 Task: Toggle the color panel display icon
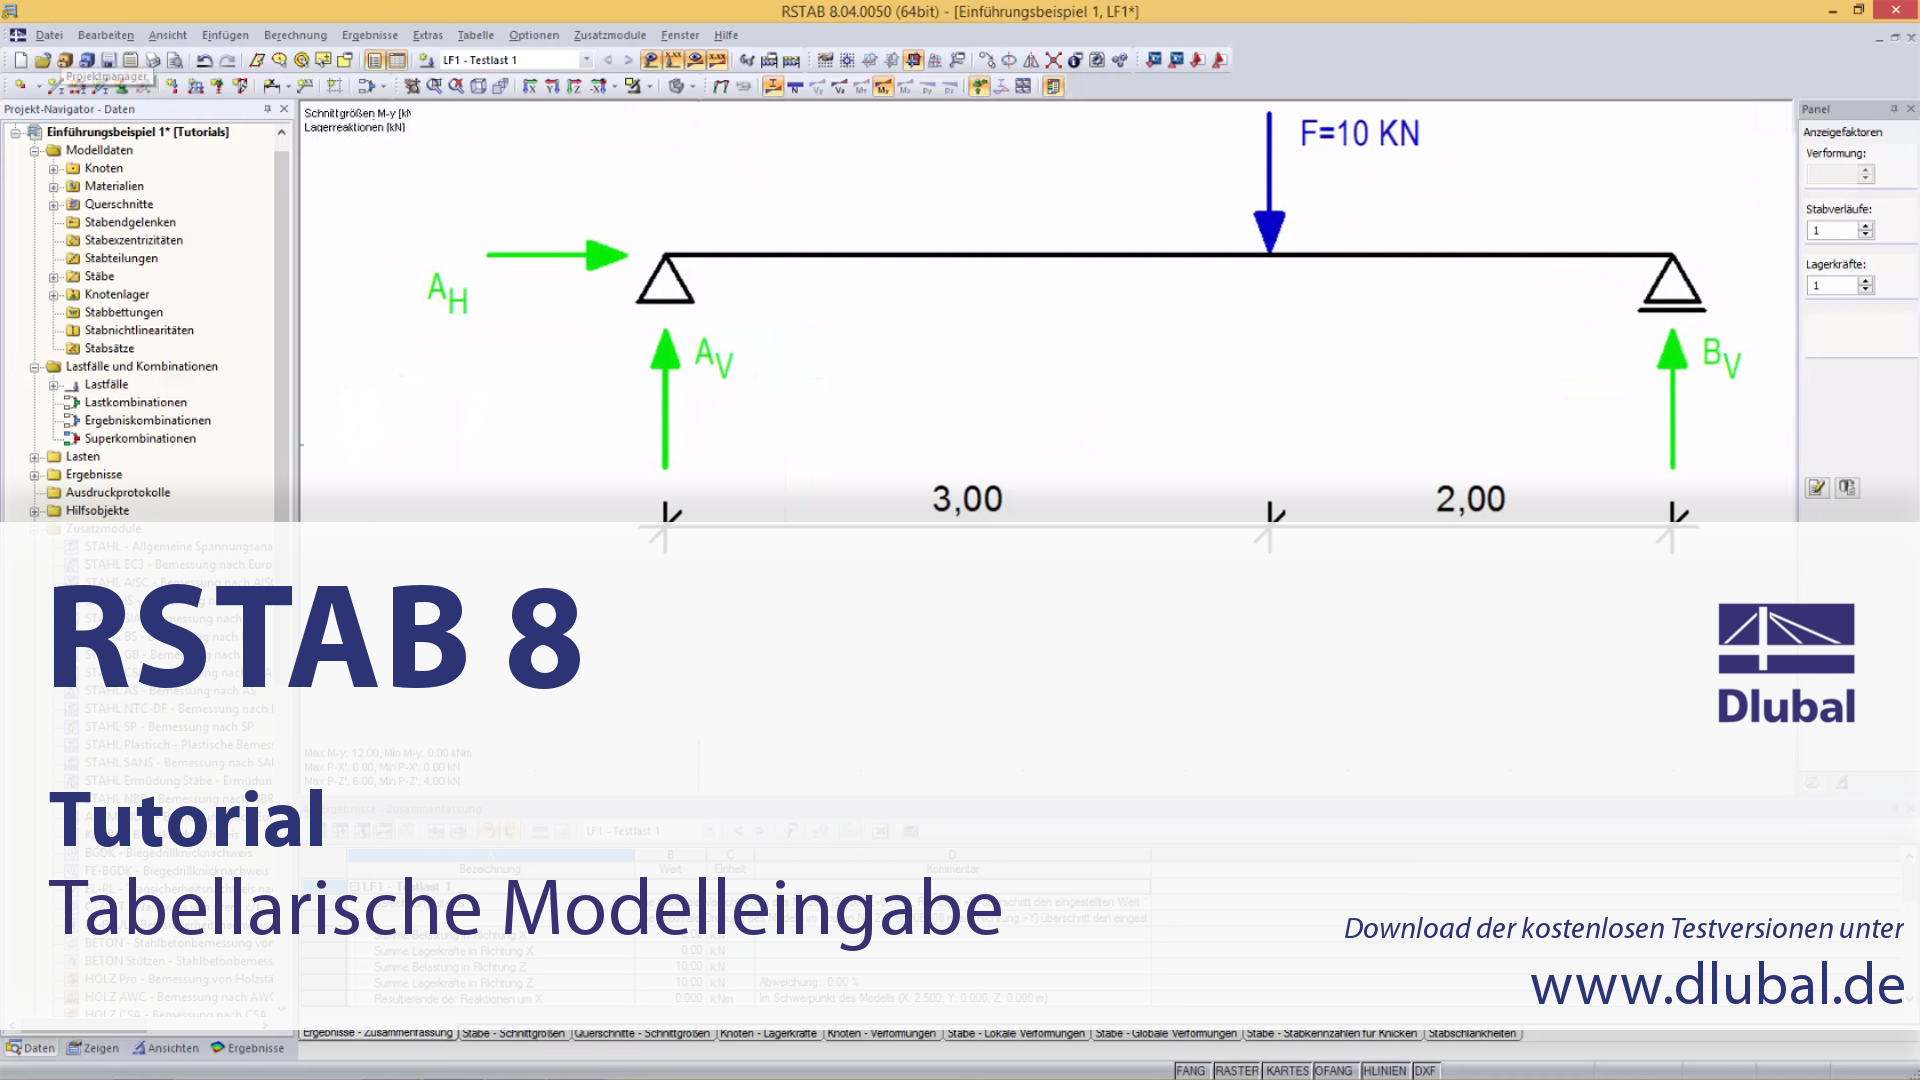point(1053,87)
